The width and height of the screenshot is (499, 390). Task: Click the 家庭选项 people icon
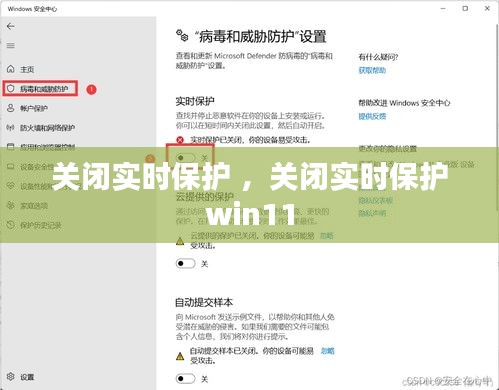(x=11, y=205)
